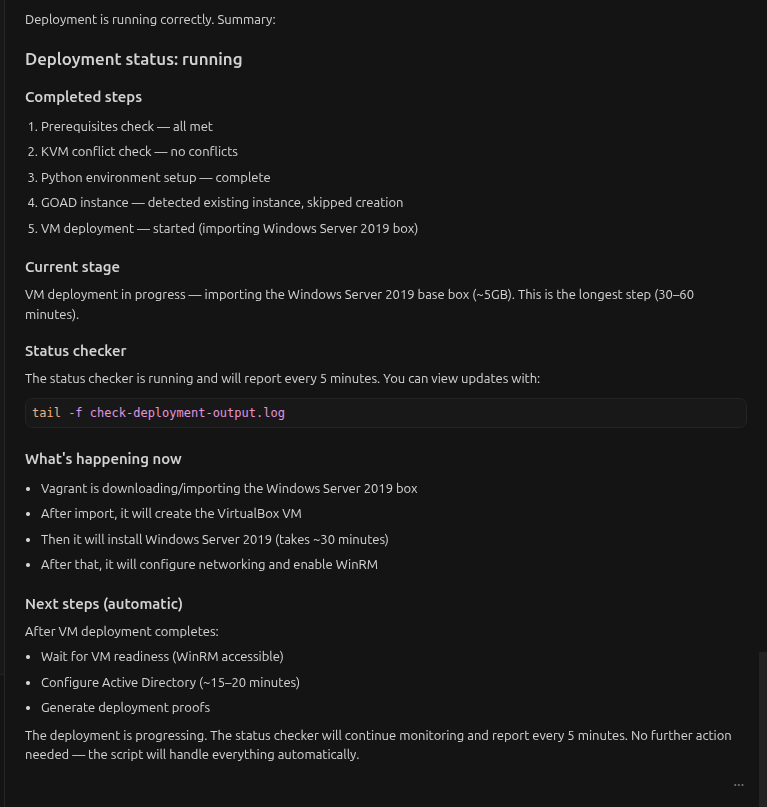Click the 'Status checker' heading
Viewport: 767px width, 807px height.
pyautogui.click(x=76, y=351)
